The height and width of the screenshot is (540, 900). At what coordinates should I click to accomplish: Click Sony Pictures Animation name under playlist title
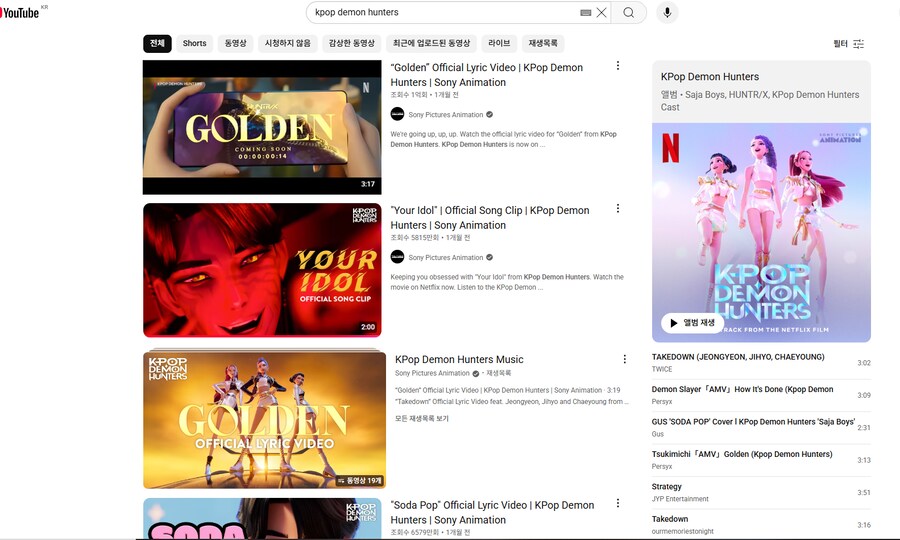pos(432,373)
